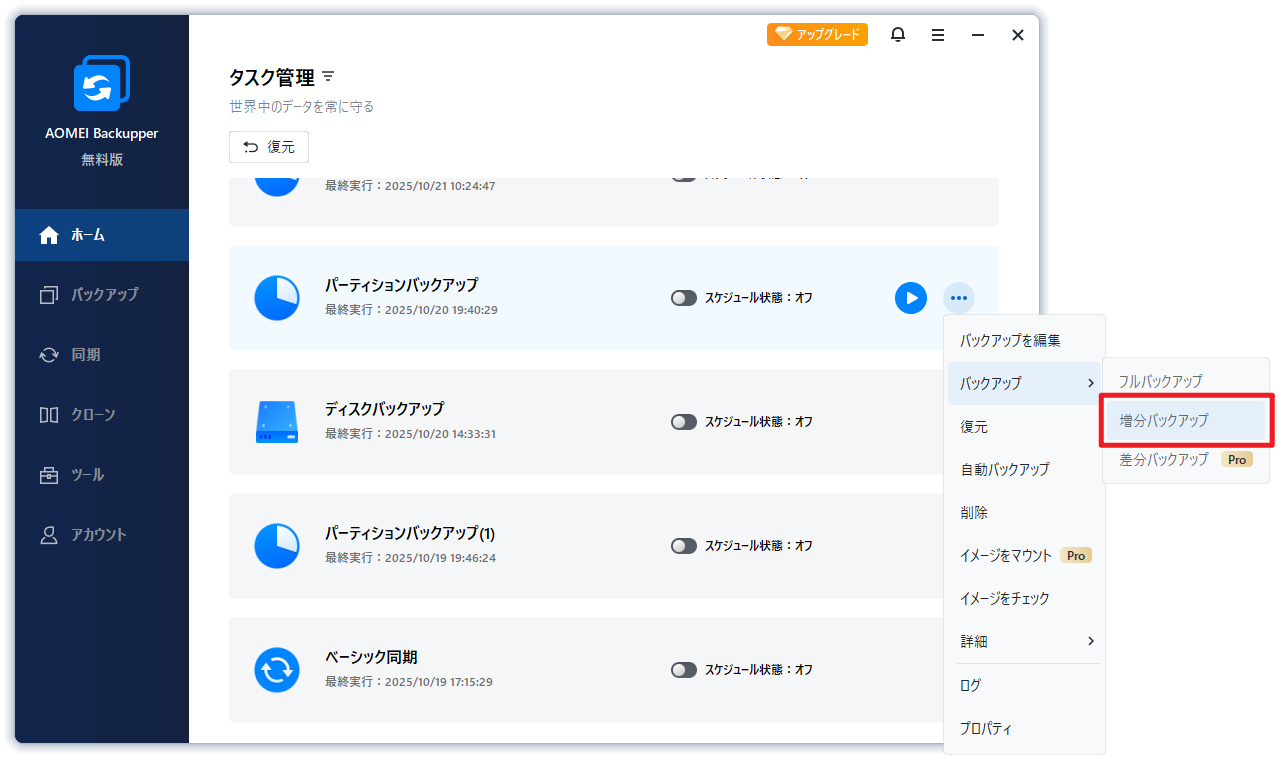Open the ツール sidebar section

click(x=102, y=475)
